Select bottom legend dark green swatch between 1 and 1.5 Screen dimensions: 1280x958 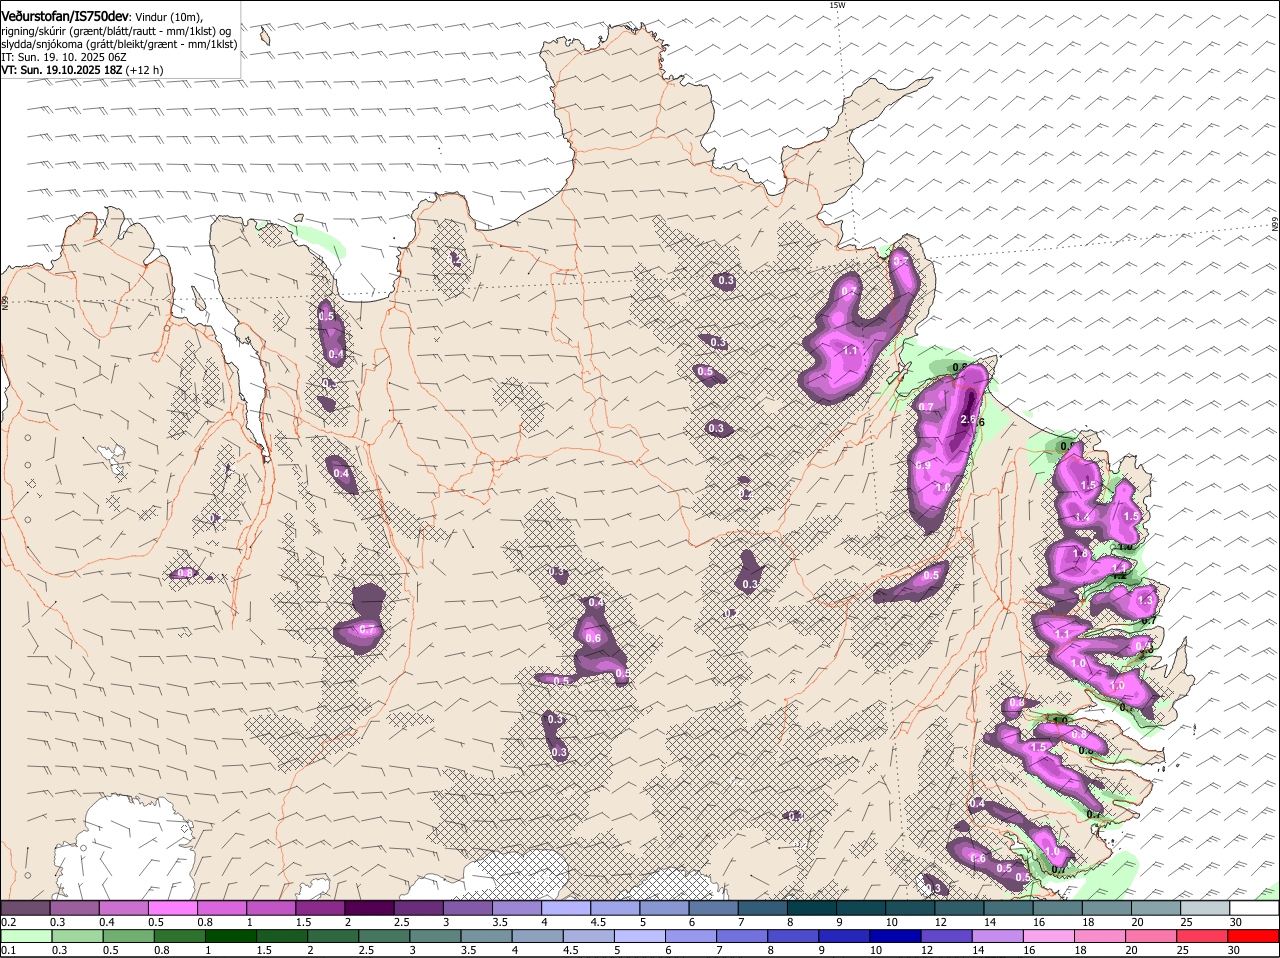click(x=231, y=936)
